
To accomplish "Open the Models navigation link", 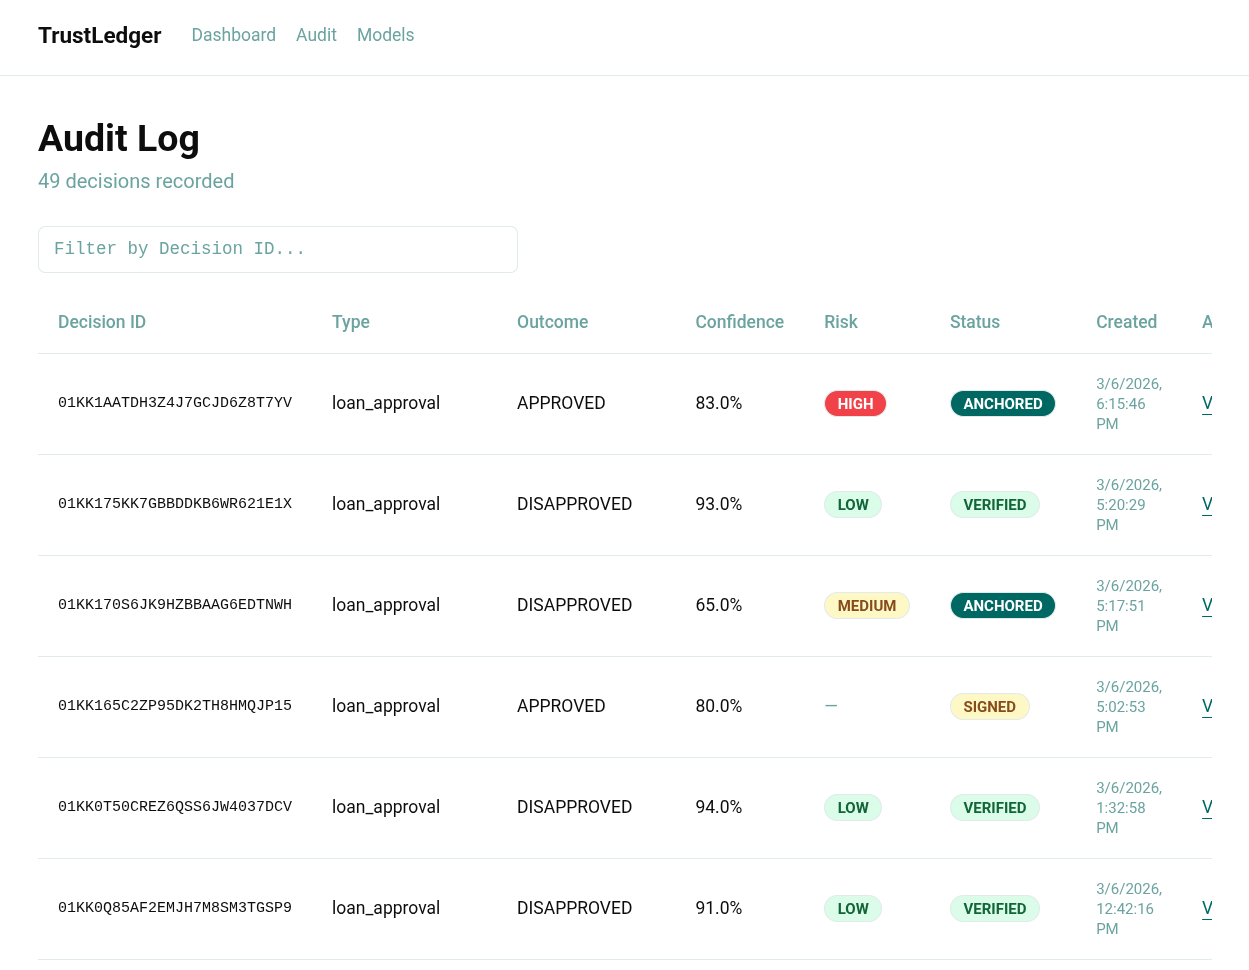I will [x=385, y=35].
